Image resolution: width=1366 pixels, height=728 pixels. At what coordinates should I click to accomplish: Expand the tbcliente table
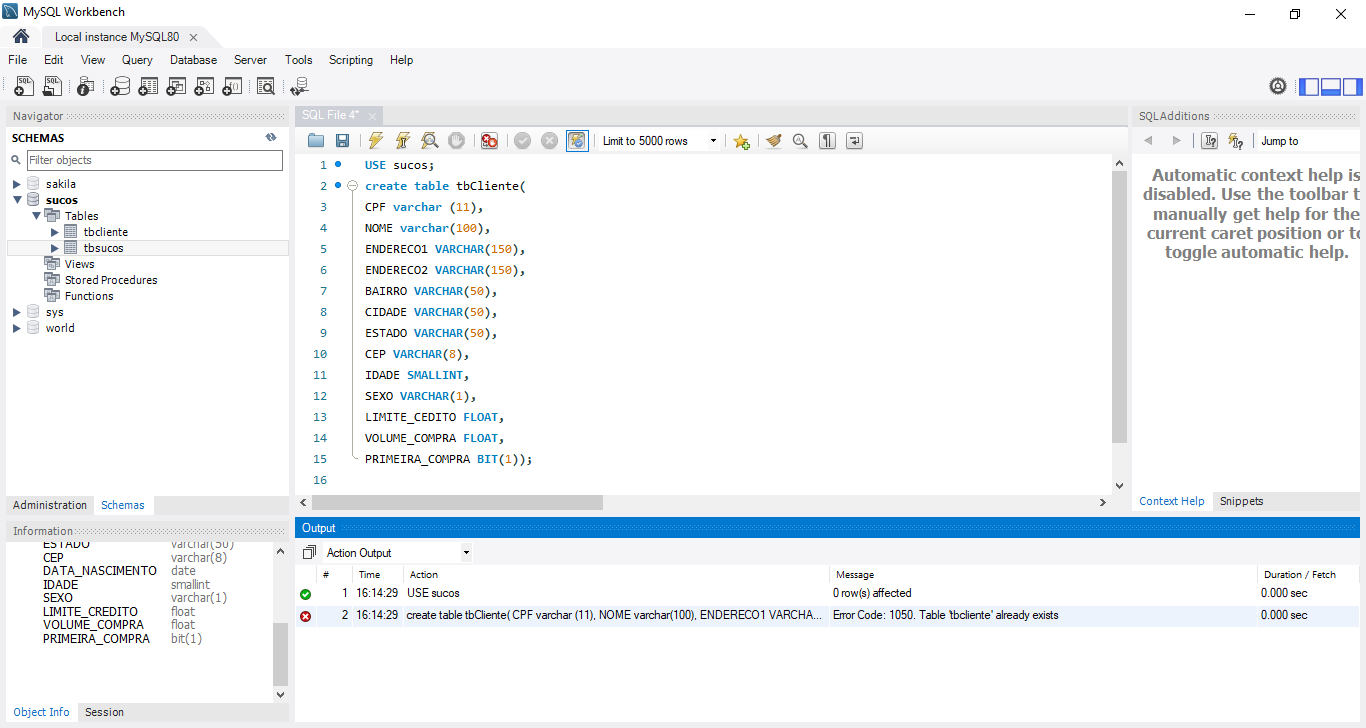(55, 232)
